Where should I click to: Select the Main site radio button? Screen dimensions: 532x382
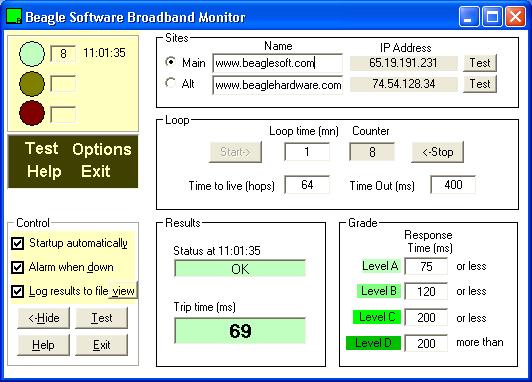tap(170, 62)
